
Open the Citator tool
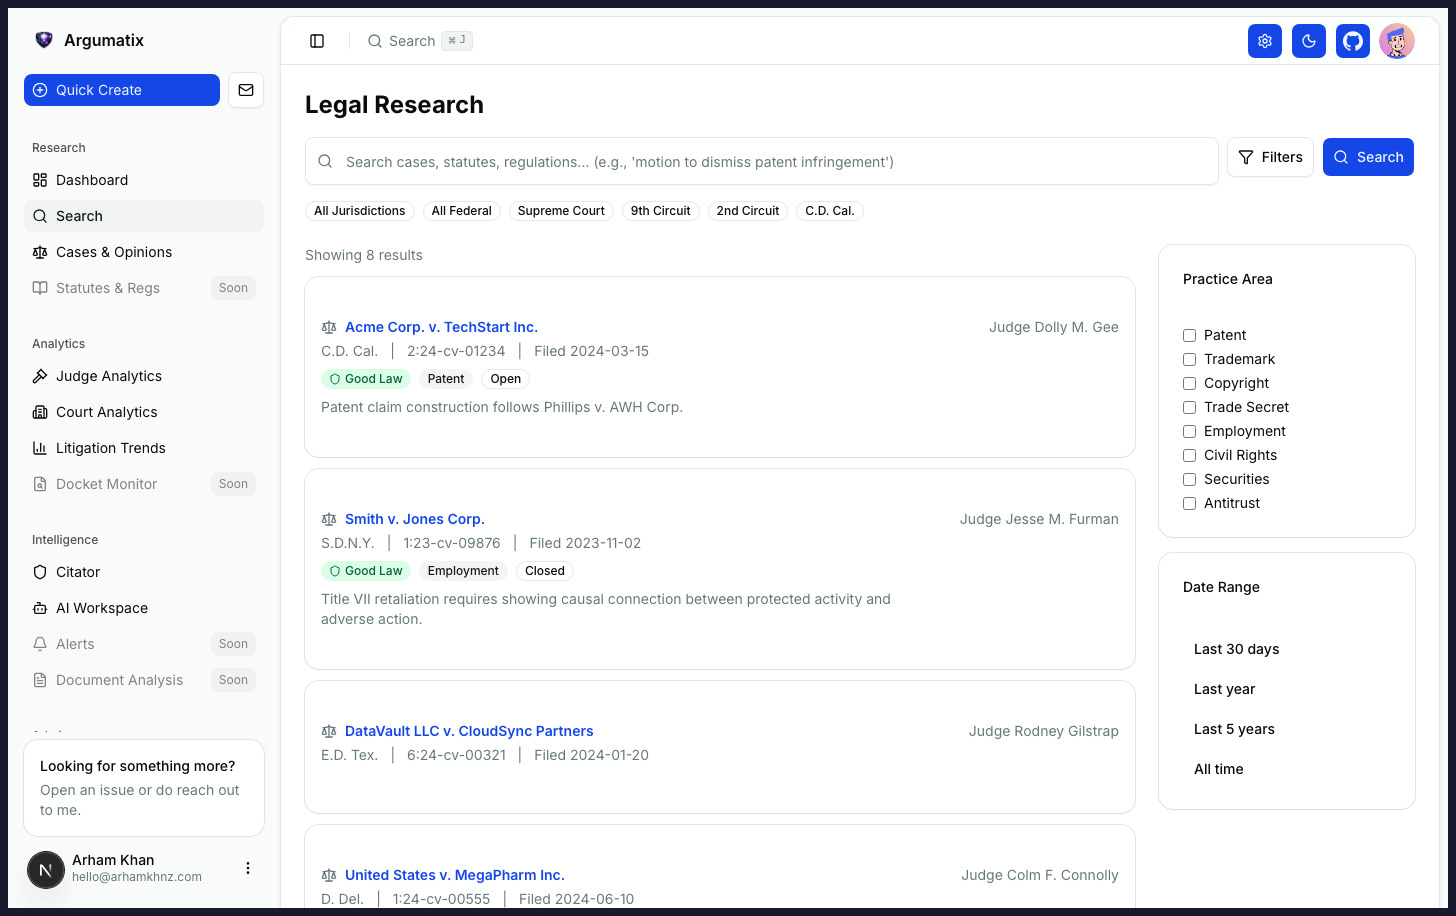pos(77,572)
